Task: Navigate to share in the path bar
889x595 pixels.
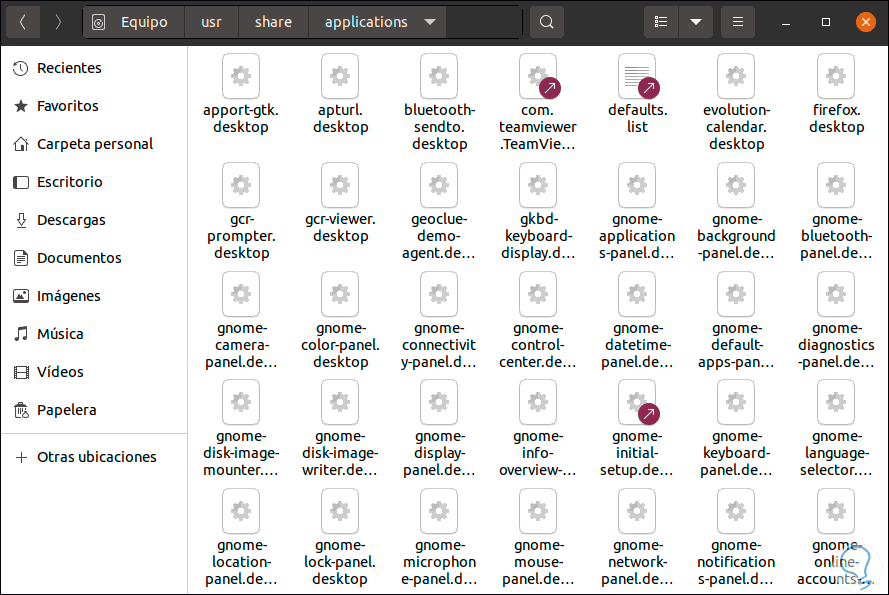Action: pyautogui.click(x=272, y=21)
